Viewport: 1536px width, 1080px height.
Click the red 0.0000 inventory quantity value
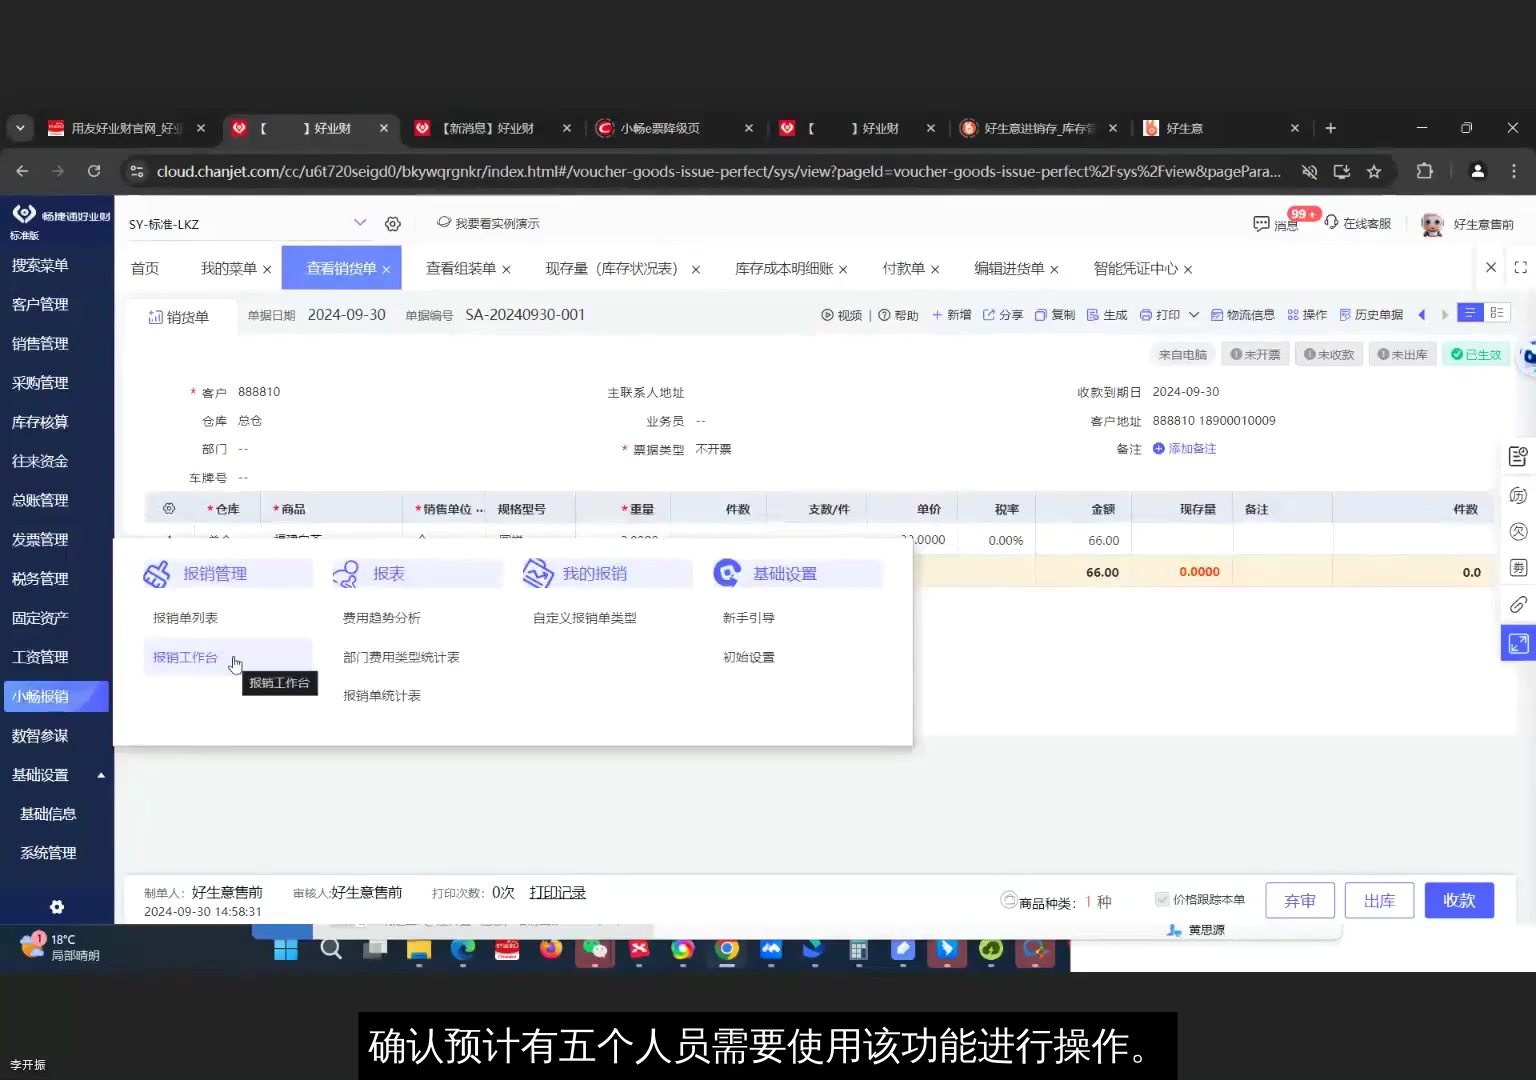1199,571
